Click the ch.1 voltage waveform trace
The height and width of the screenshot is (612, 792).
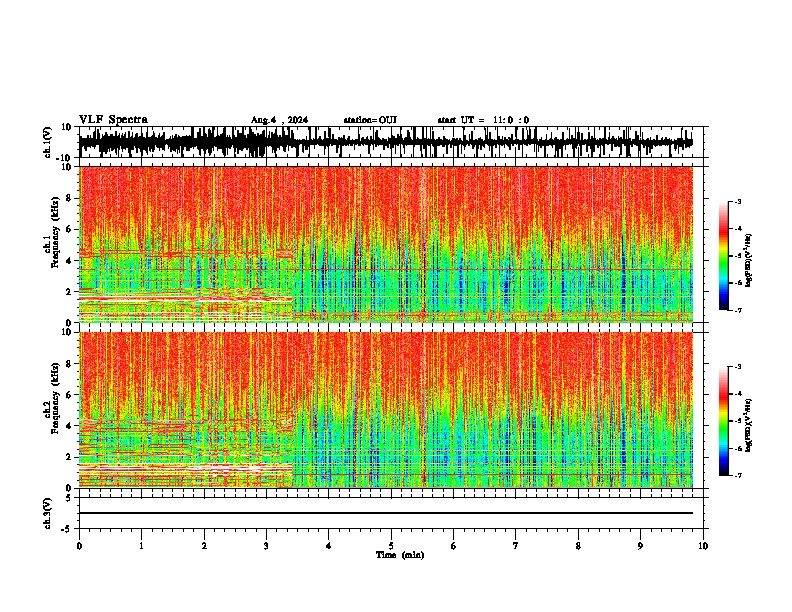(x=385, y=142)
